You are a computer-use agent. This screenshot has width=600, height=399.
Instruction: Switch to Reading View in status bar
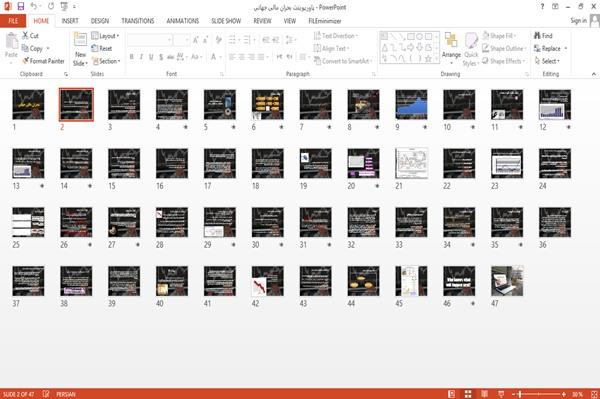(x=484, y=394)
